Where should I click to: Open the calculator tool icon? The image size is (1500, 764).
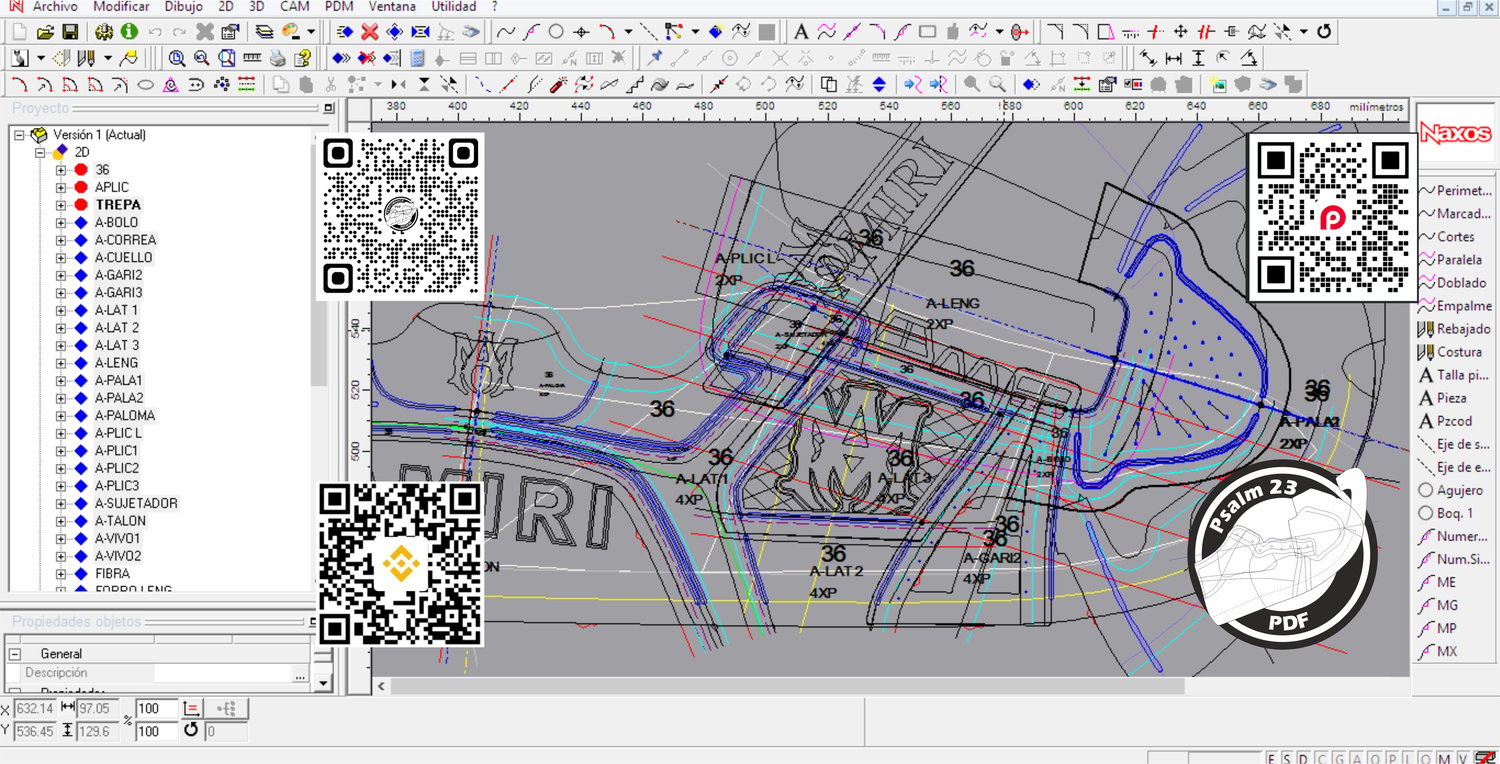pyautogui.click(x=417, y=58)
